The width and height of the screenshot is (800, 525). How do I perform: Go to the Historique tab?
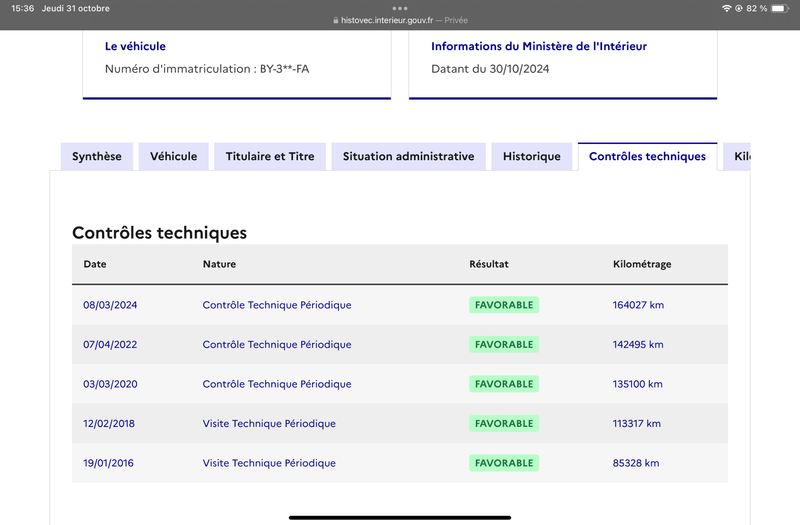(532, 157)
